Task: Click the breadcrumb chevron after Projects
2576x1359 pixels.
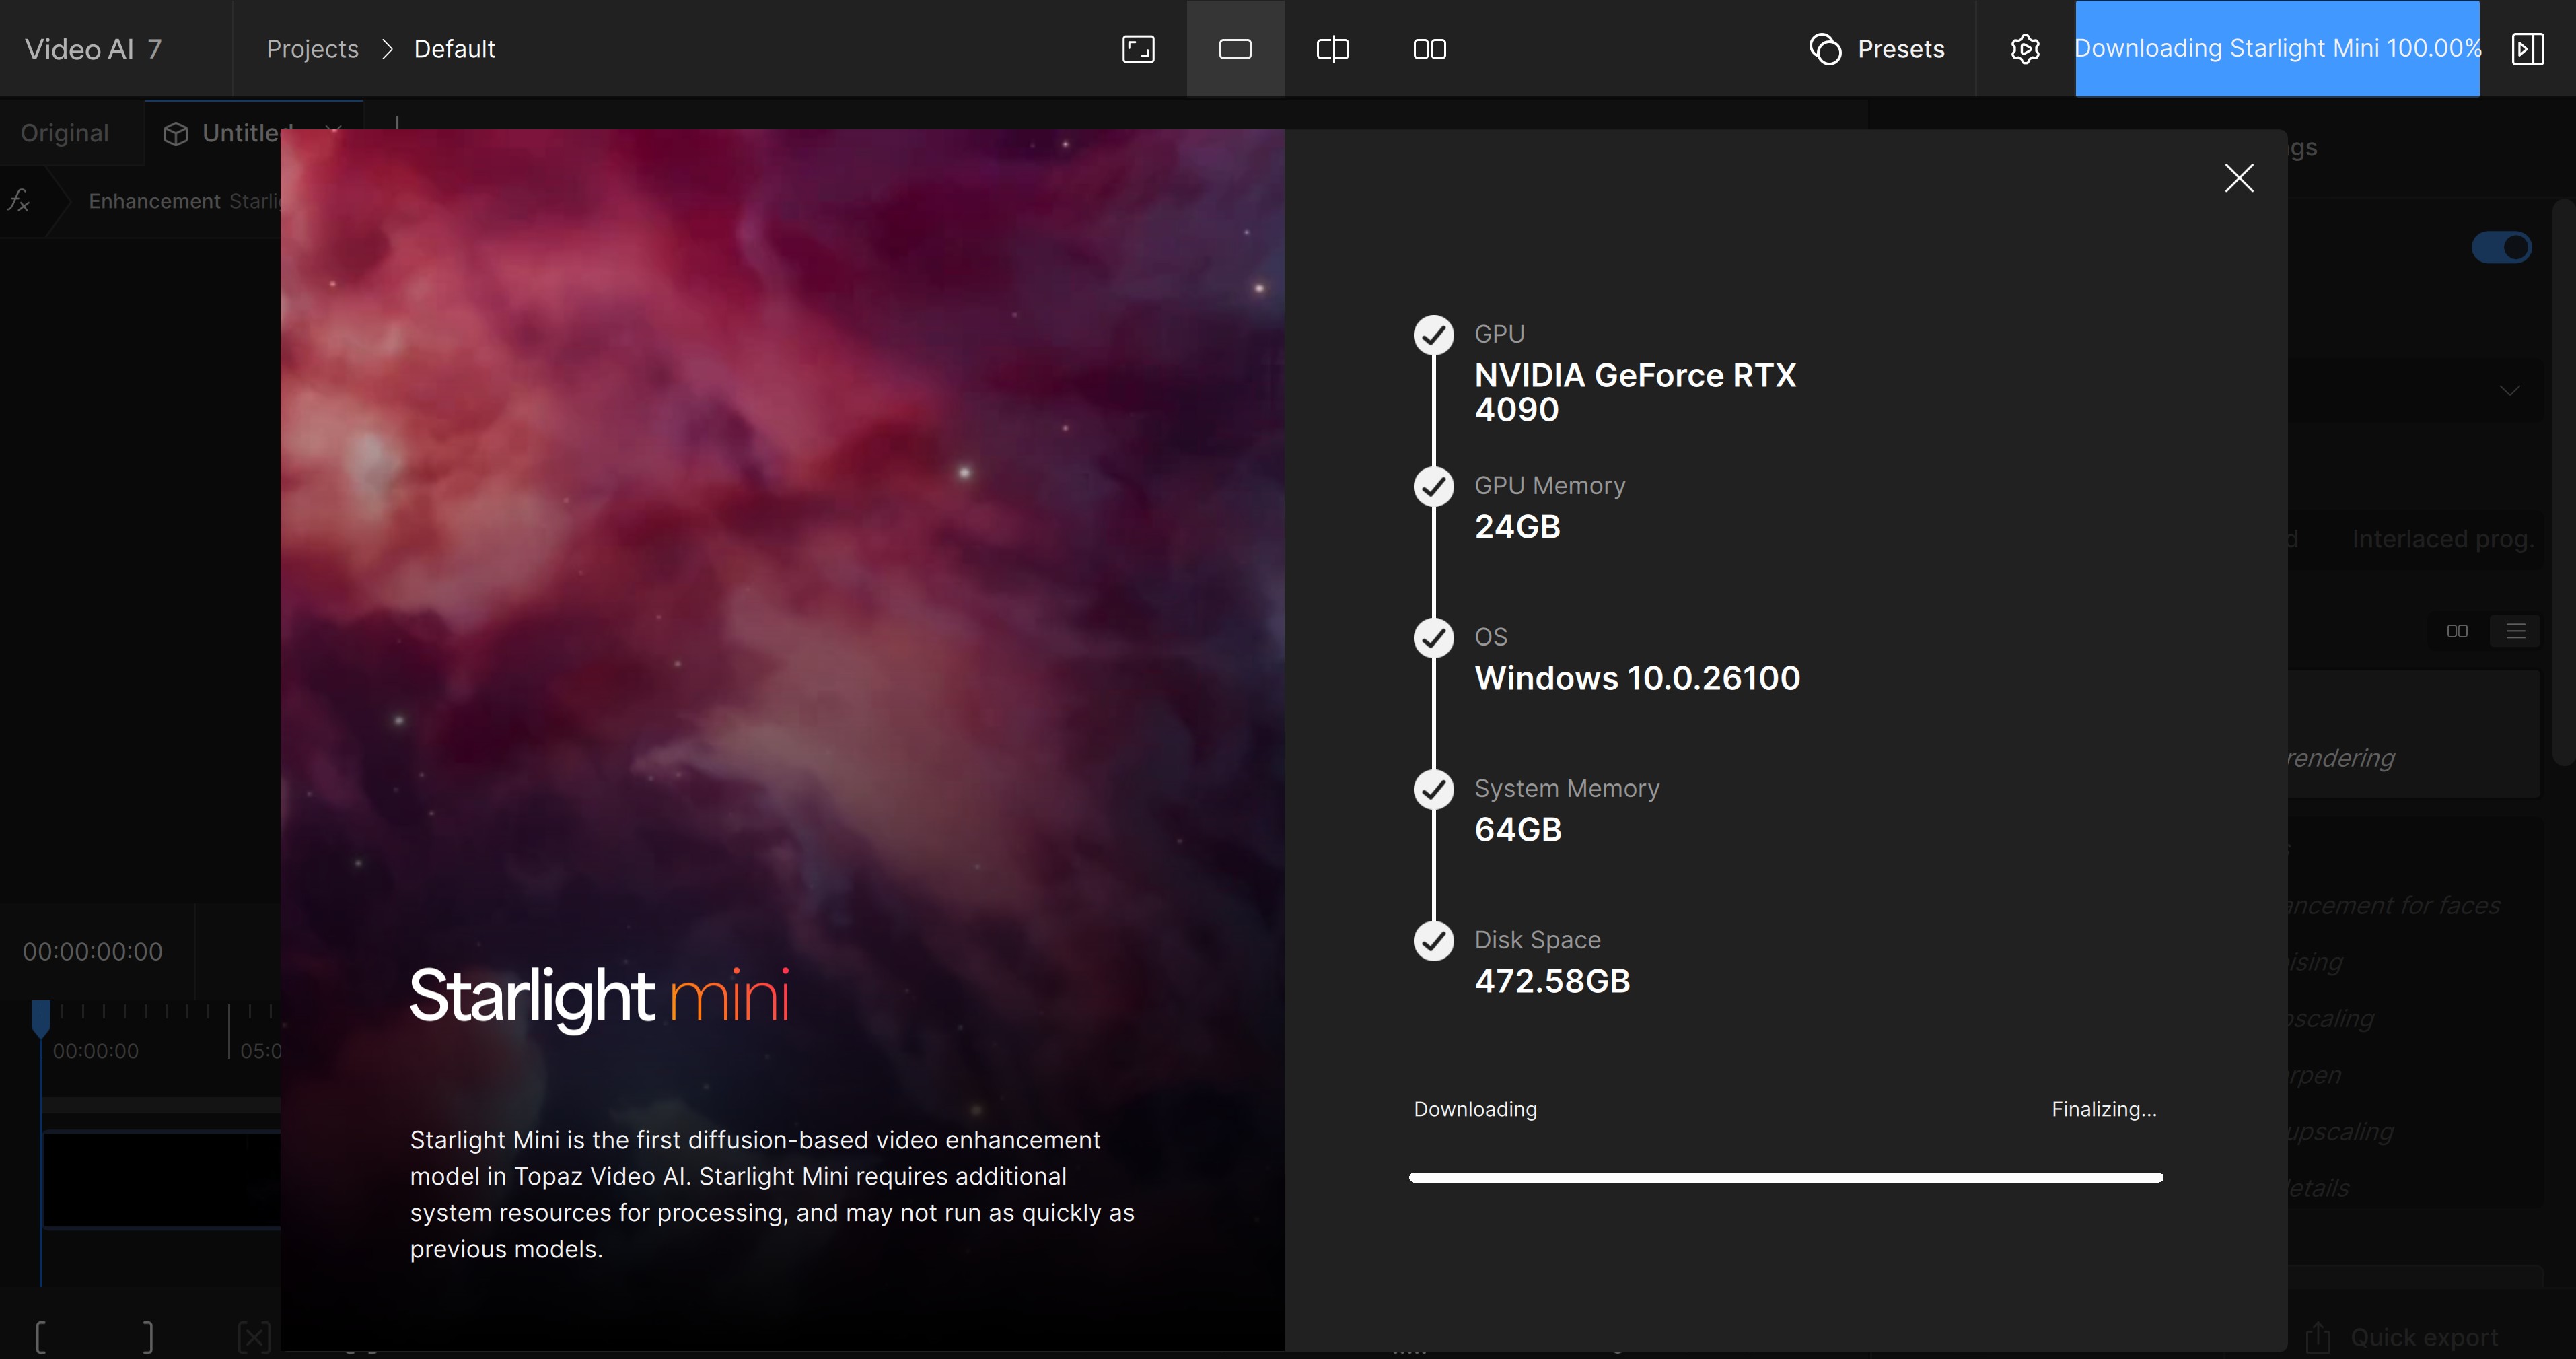Action: pyautogui.click(x=387, y=49)
